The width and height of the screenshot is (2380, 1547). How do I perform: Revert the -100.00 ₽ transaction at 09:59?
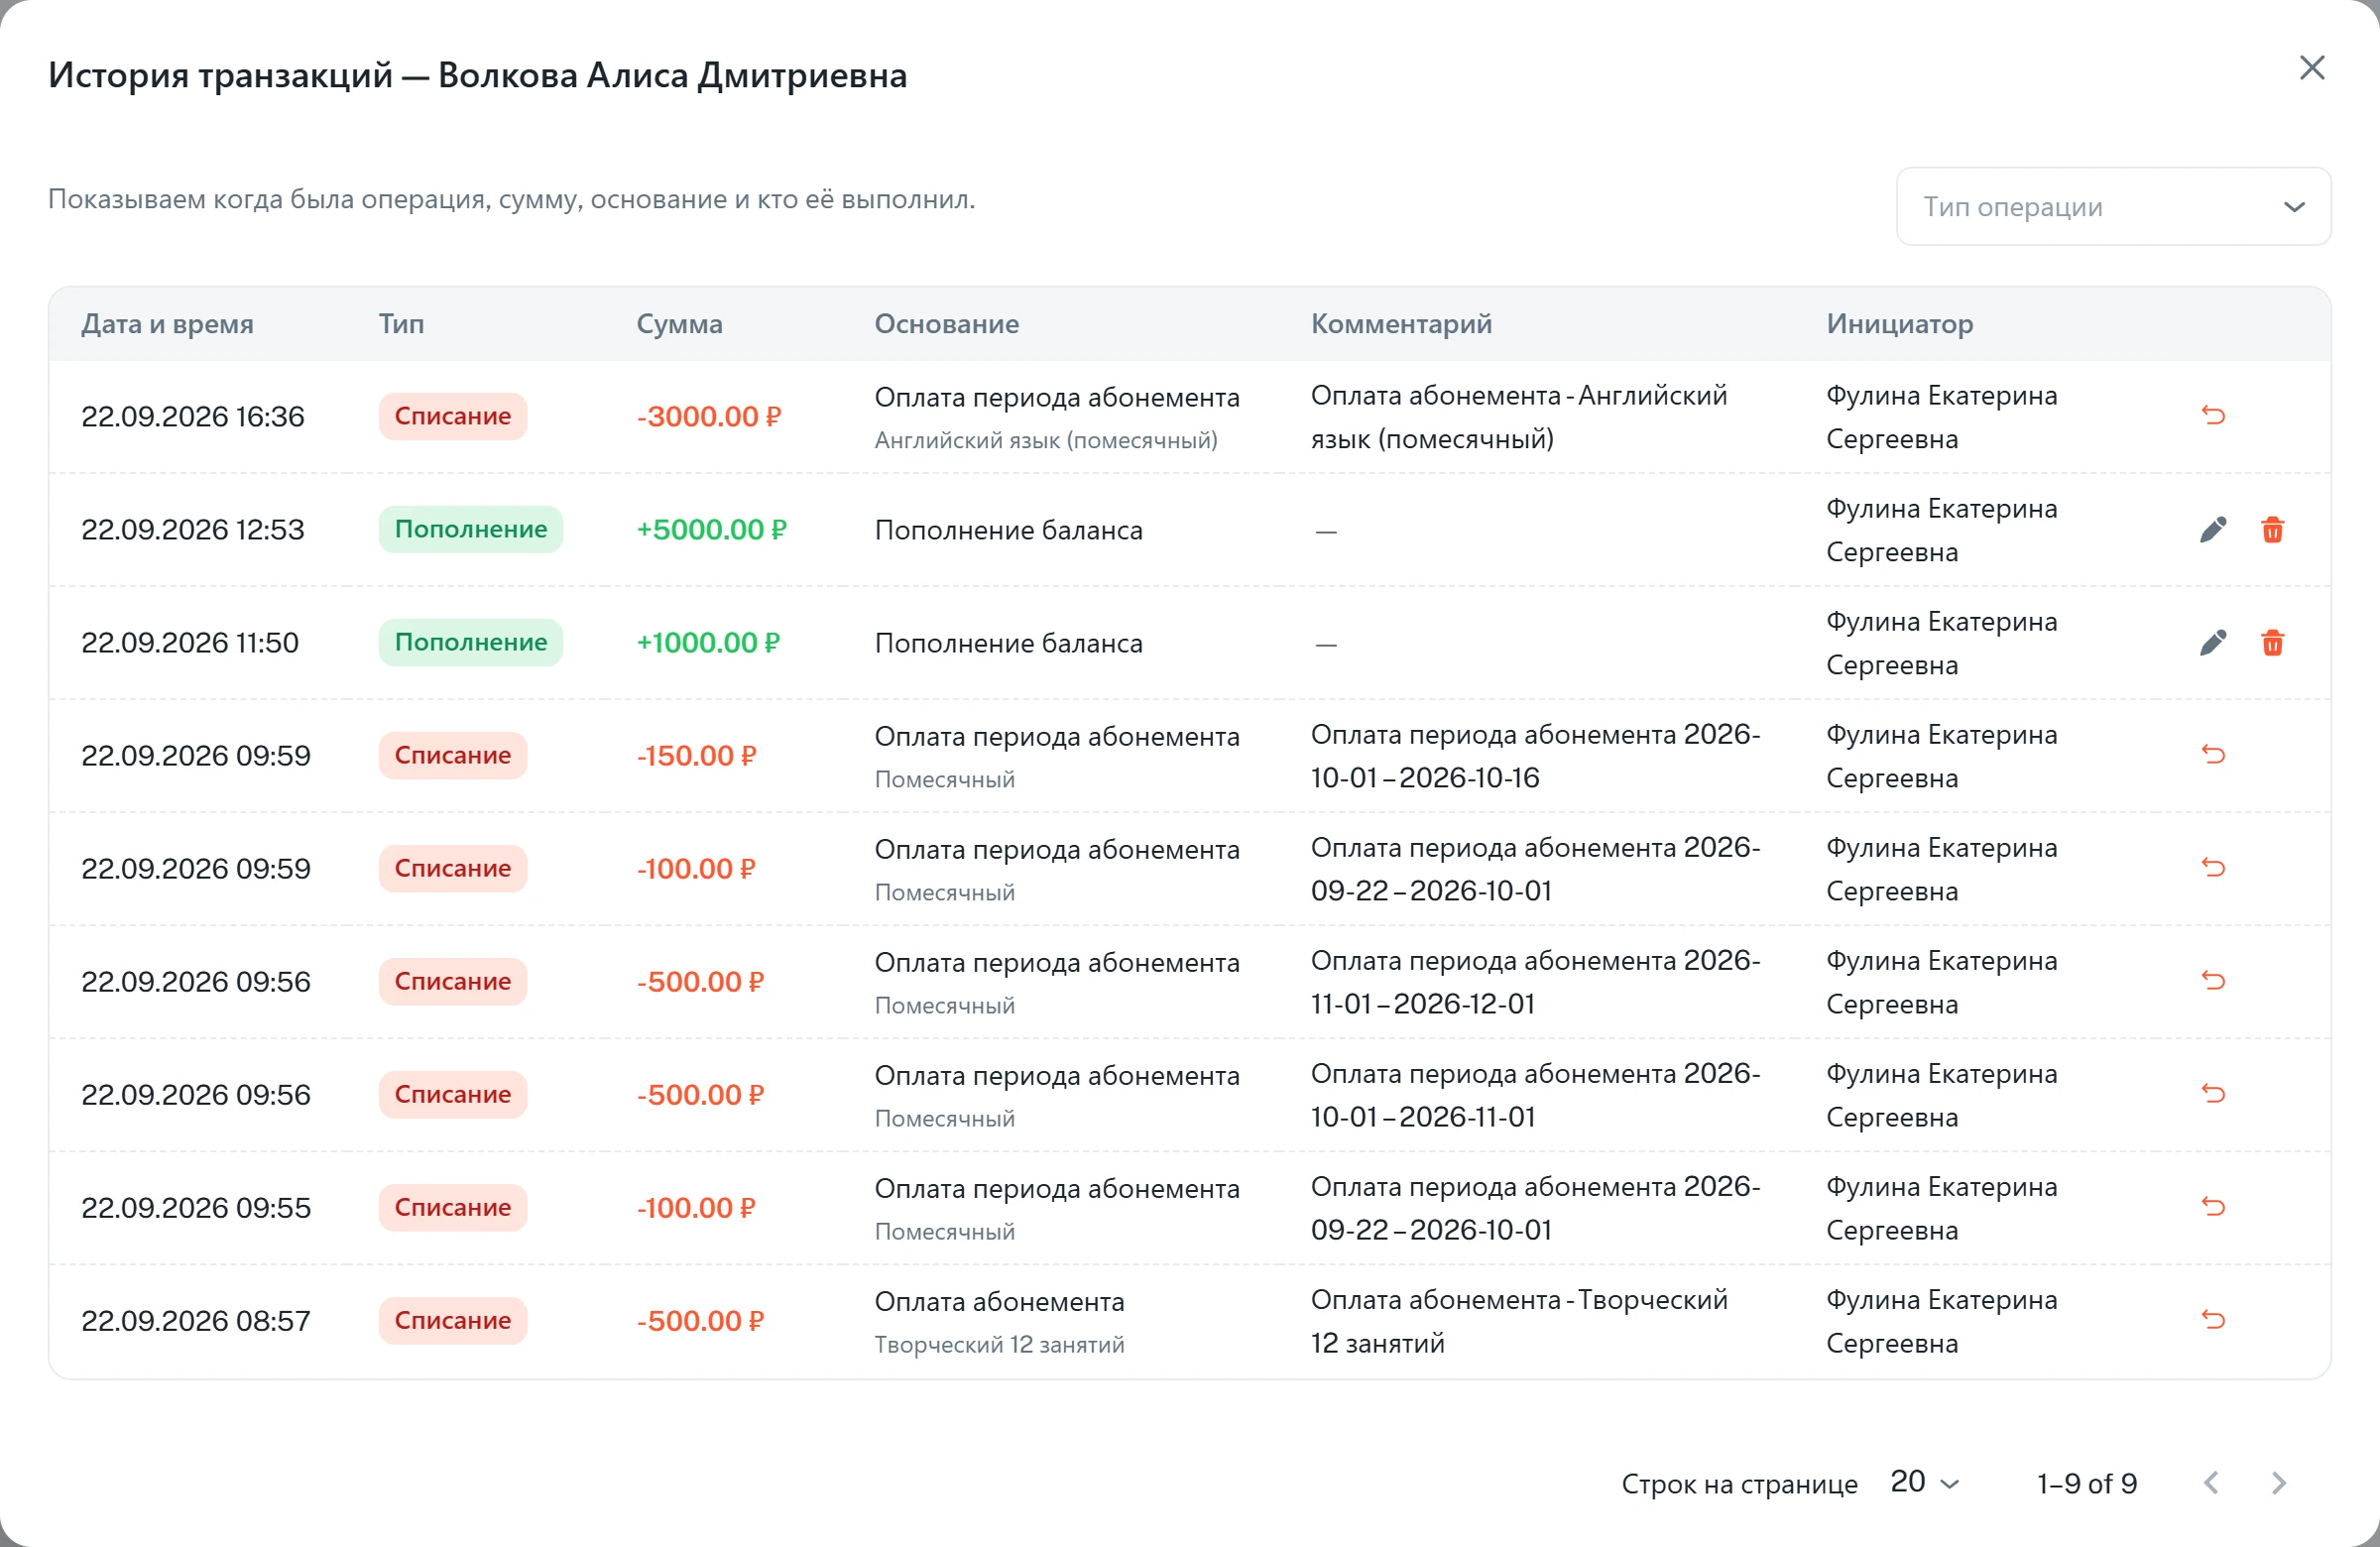2213,867
